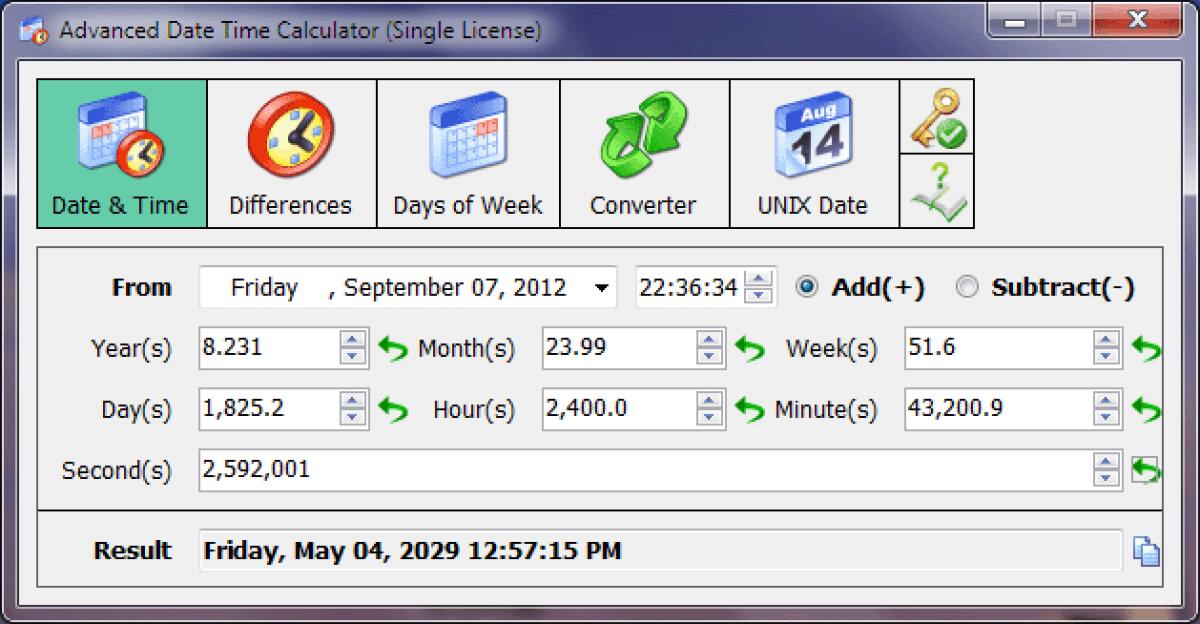Select the UNIX Date tool

coord(814,150)
